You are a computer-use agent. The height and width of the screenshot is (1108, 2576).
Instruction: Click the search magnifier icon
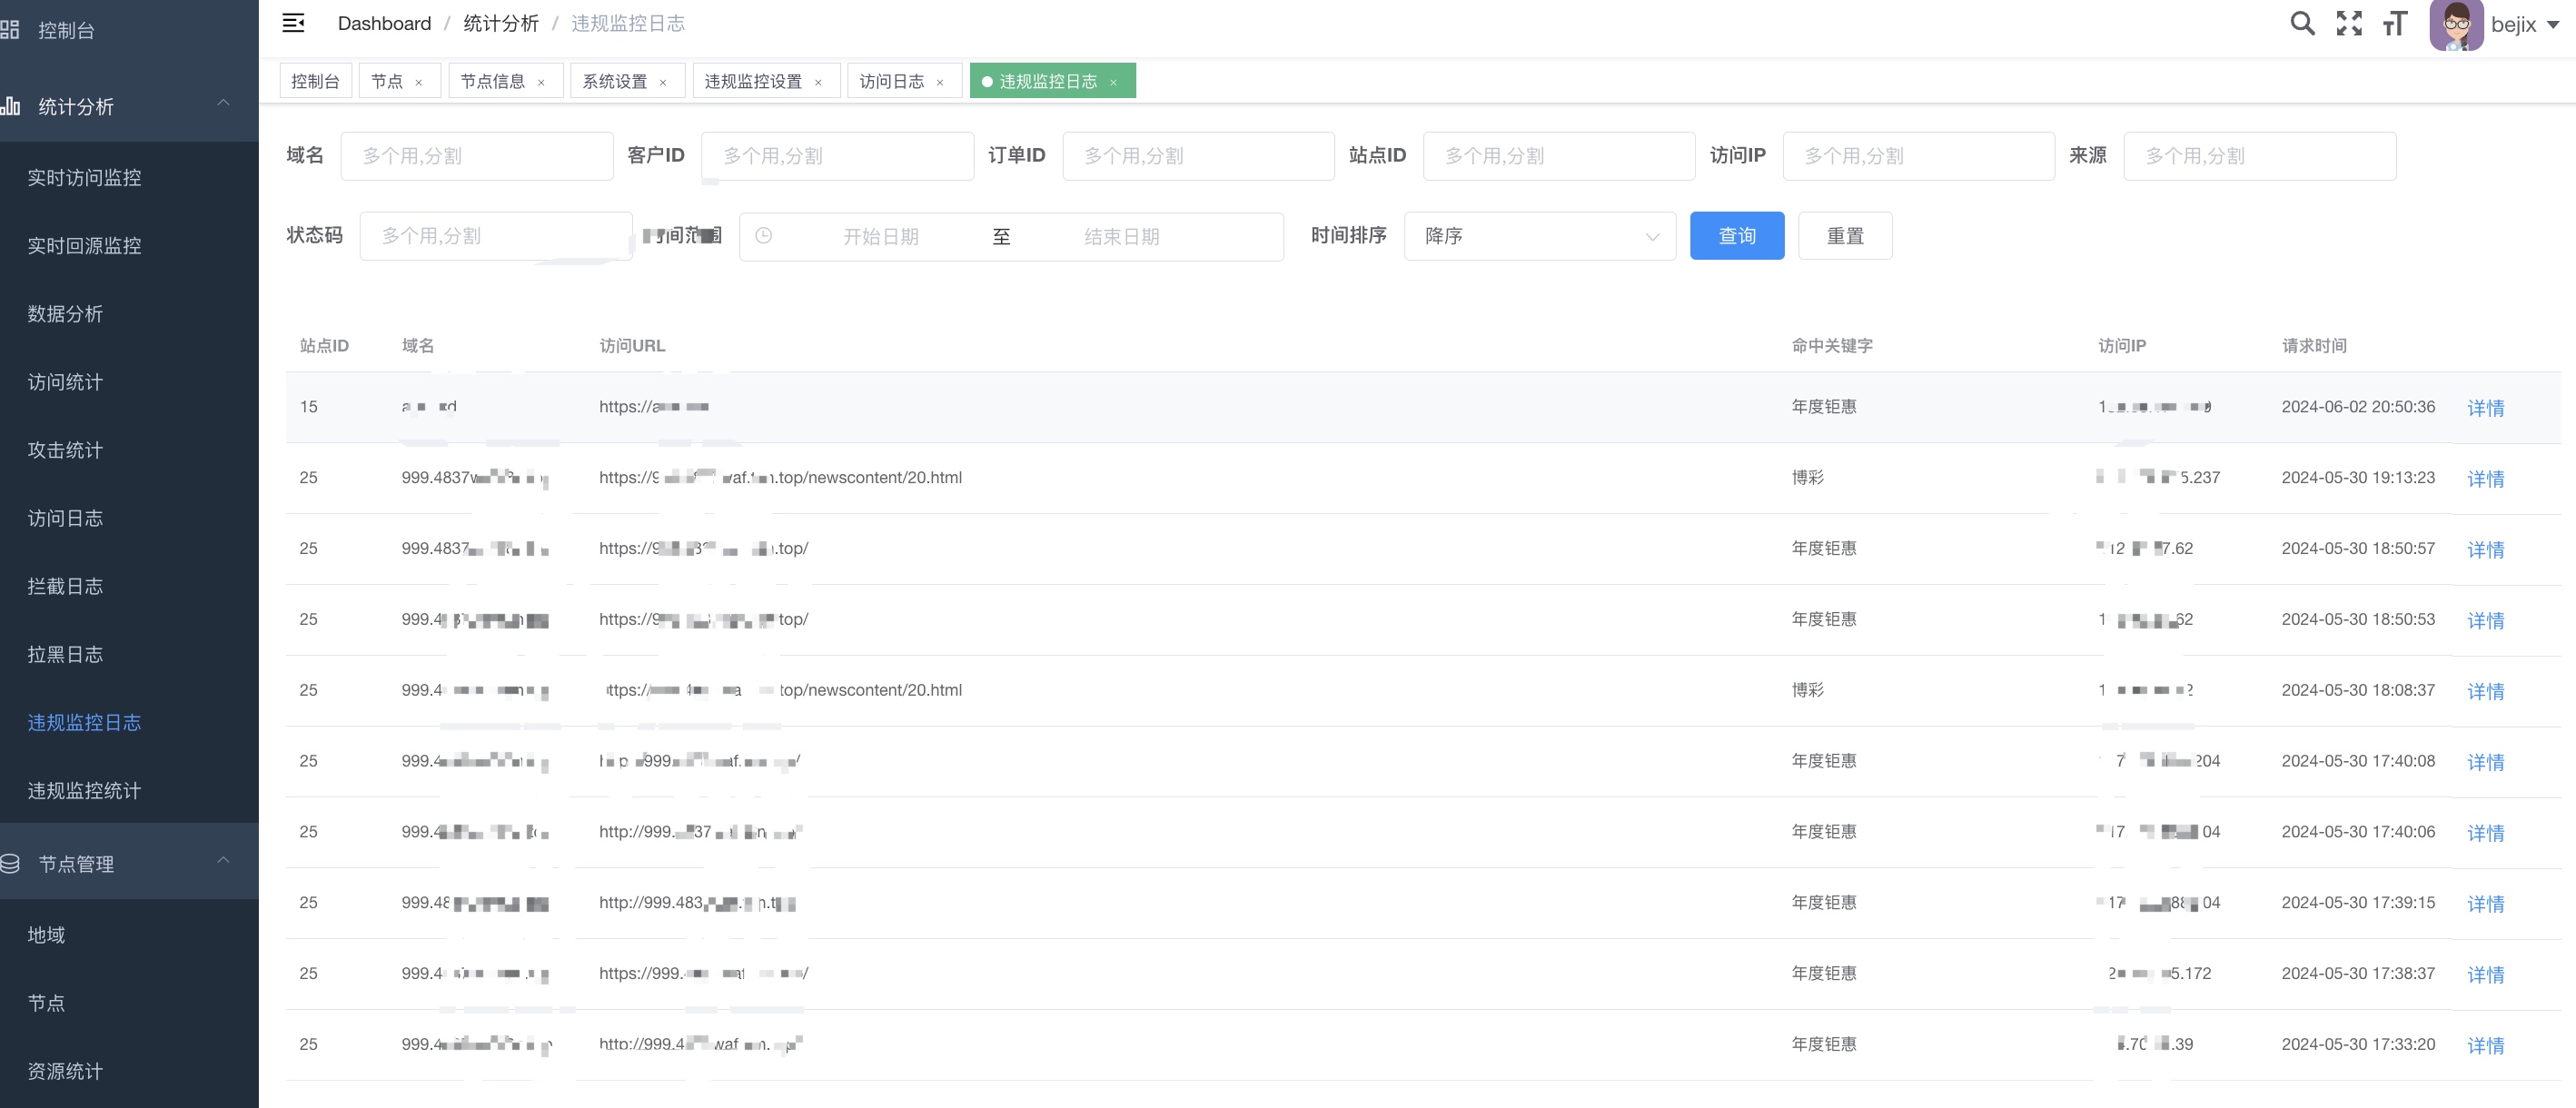2301,23
